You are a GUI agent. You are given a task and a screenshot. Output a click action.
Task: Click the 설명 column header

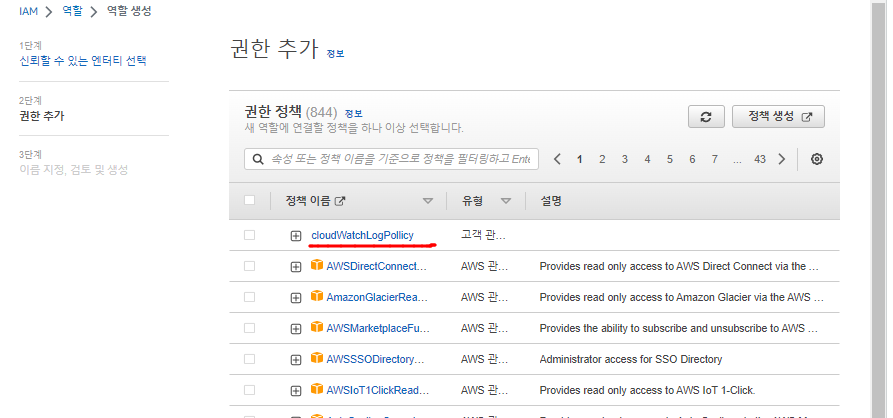click(x=551, y=200)
